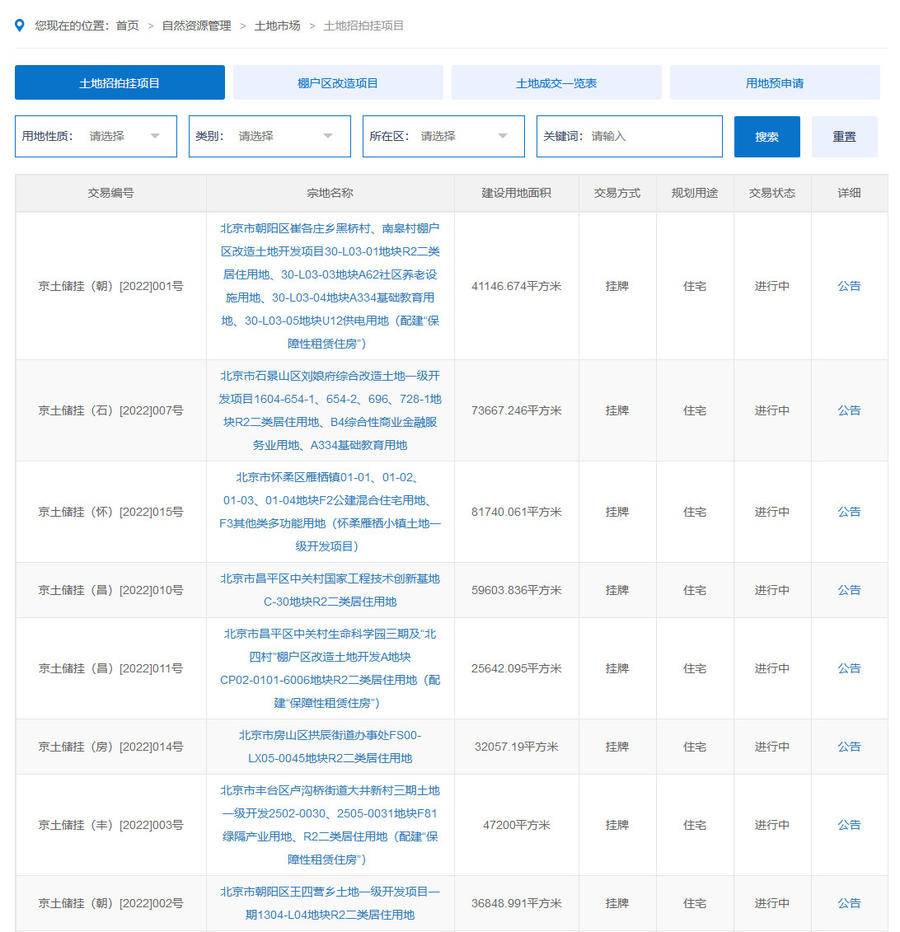This screenshot has width=900, height=932.
Task: Navigate to 自然资源管理 breadcrumb link
Action: pyautogui.click(x=196, y=26)
